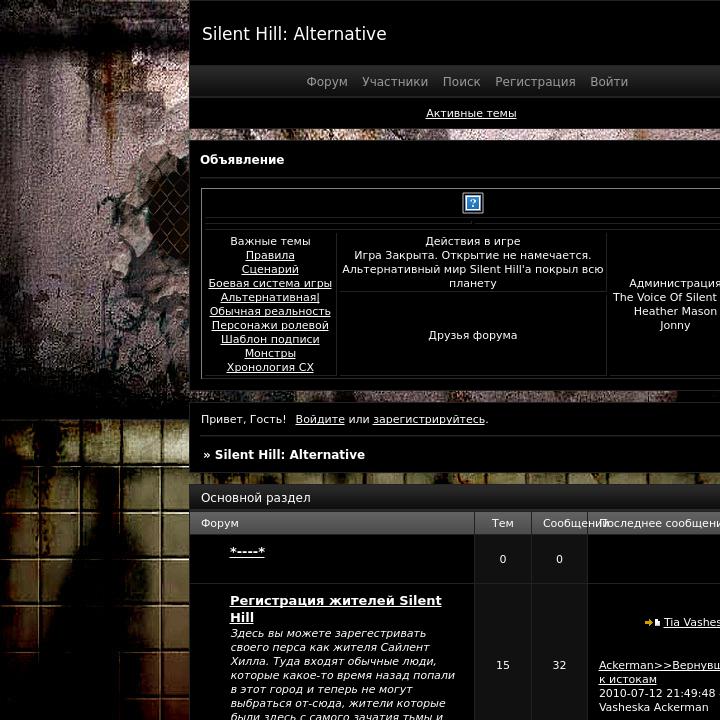Click the 2010-07-12 21:49:48 timestamp
Viewport: 720px width, 720px height.
click(657, 693)
